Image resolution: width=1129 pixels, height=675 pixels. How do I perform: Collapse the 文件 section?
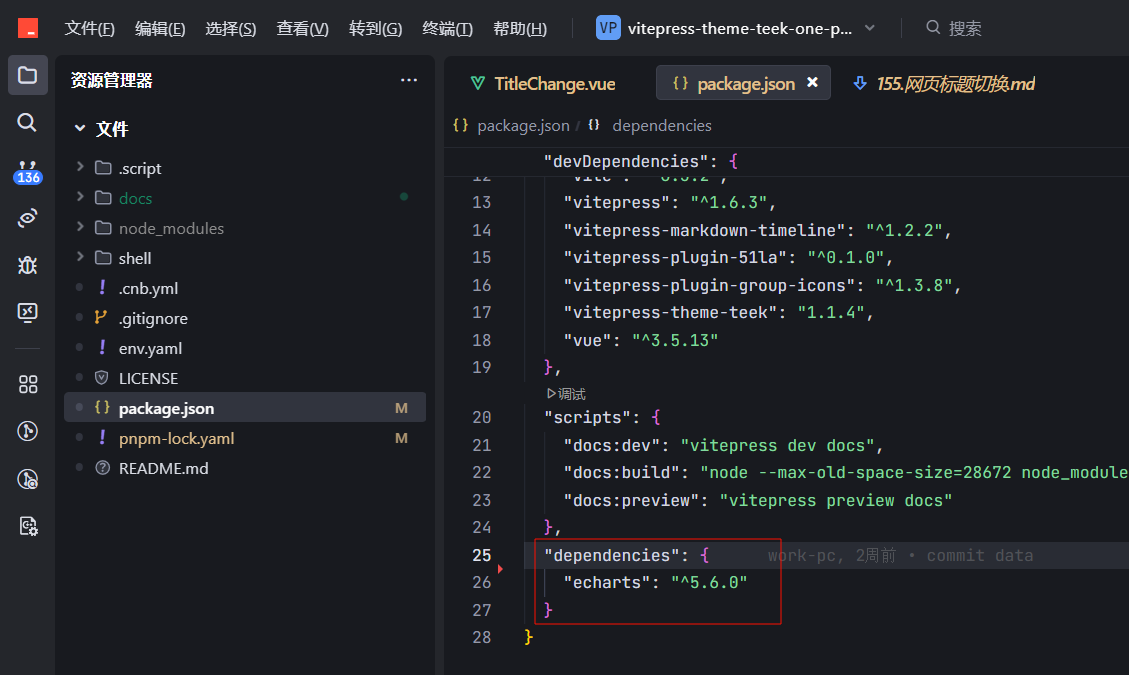point(80,128)
